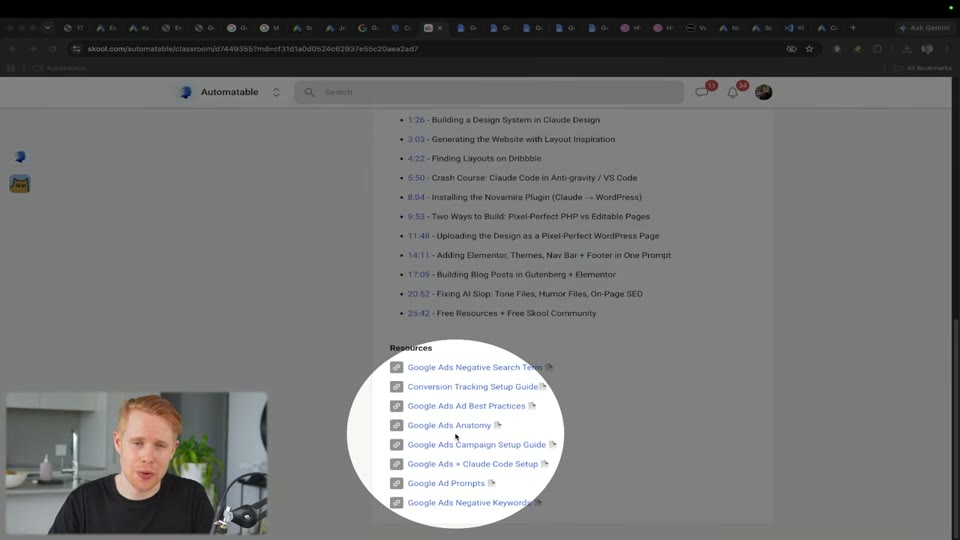This screenshot has height=540, width=960.
Task: Click link icon beside Google Ad Prompts
Action: pyautogui.click(x=397, y=484)
